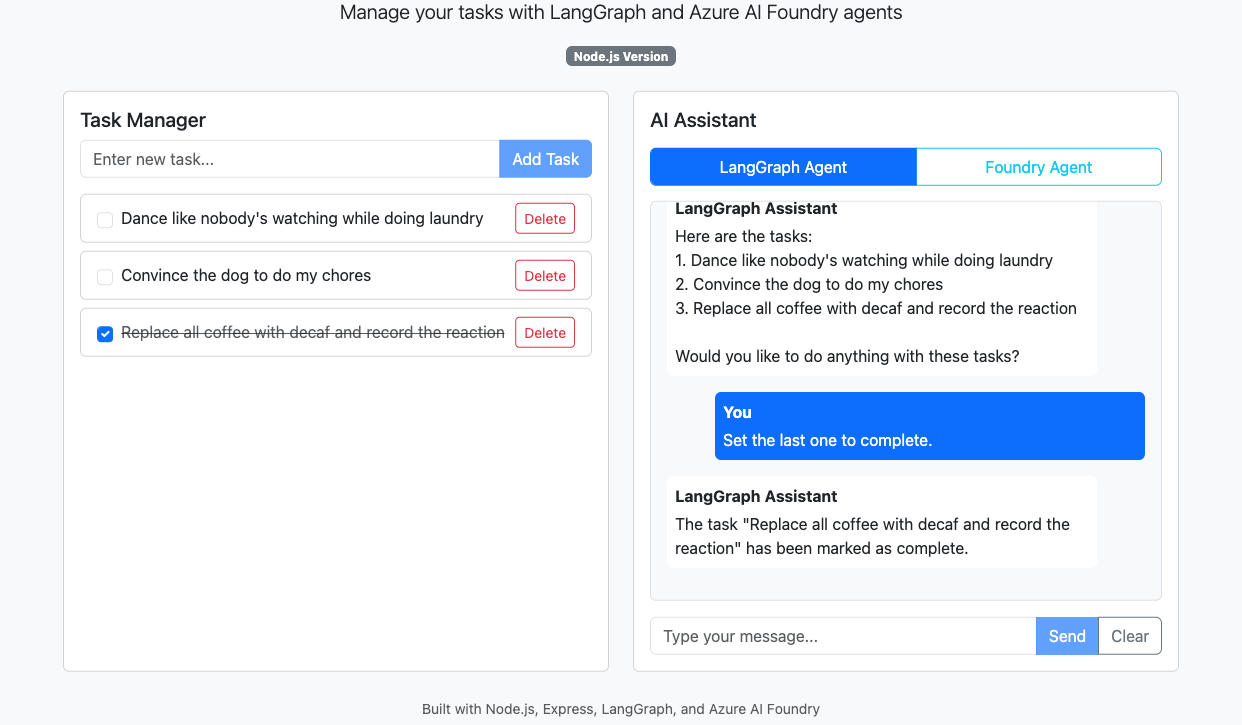Clear the AI Assistant conversation
This screenshot has width=1242, height=725.
click(x=1129, y=635)
